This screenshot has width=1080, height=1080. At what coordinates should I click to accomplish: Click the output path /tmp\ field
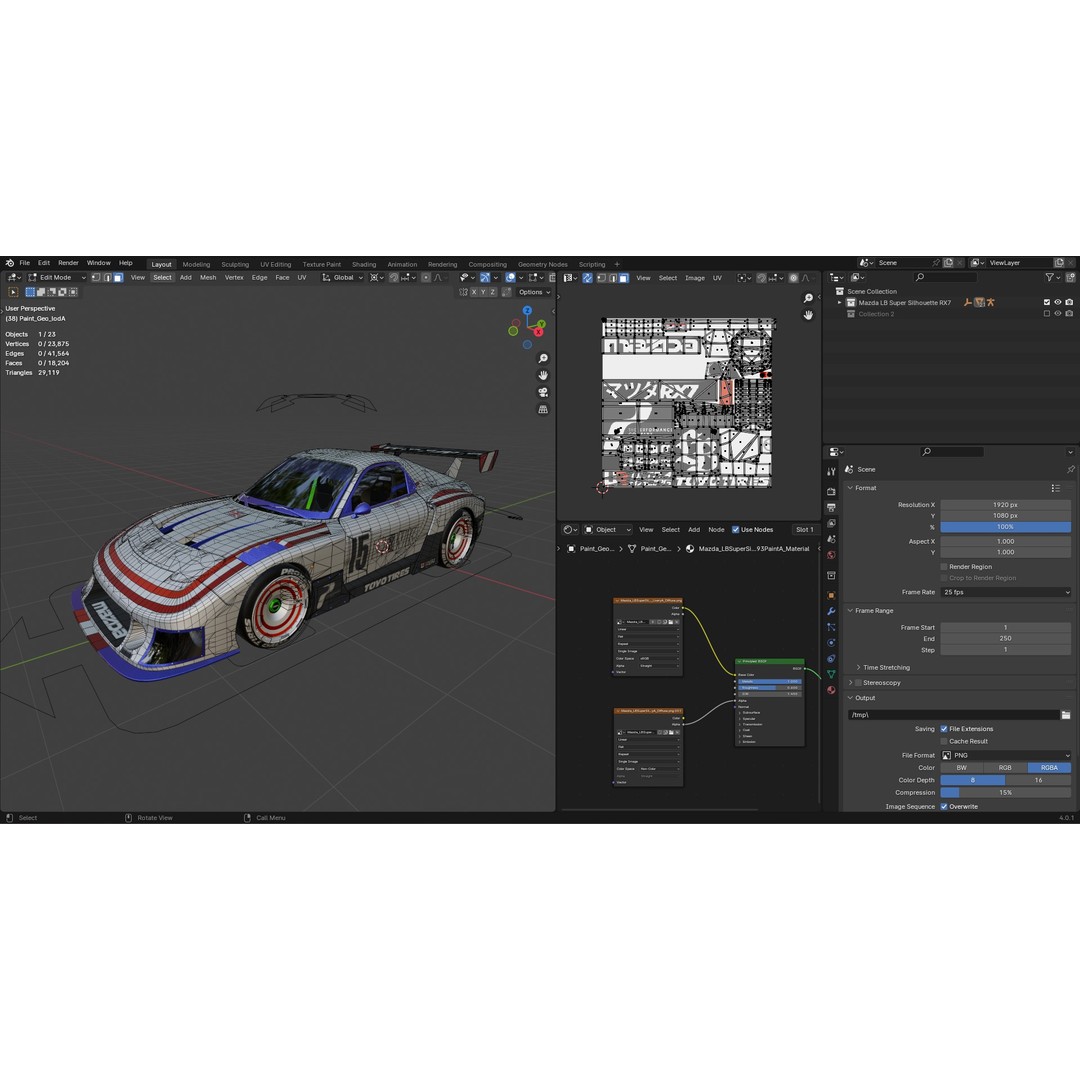953,715
